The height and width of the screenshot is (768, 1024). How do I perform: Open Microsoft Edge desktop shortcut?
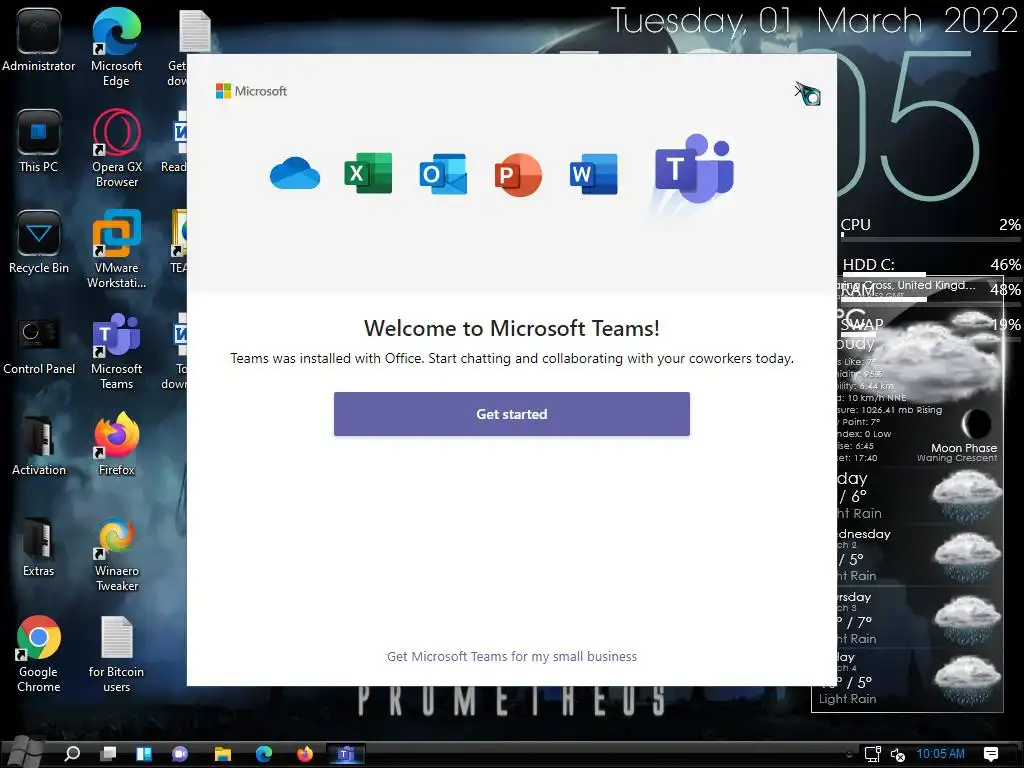coord(116,47)
